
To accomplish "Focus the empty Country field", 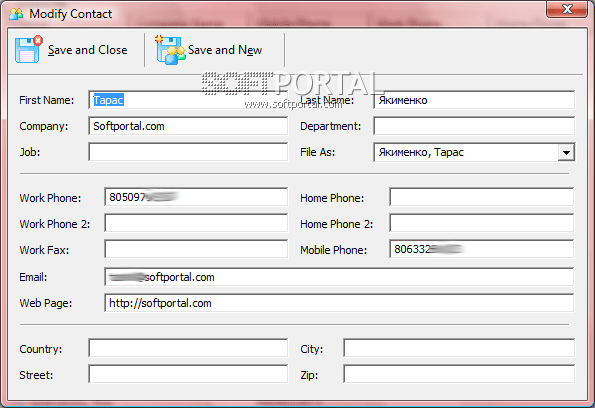I will click(x=188, y=348).
